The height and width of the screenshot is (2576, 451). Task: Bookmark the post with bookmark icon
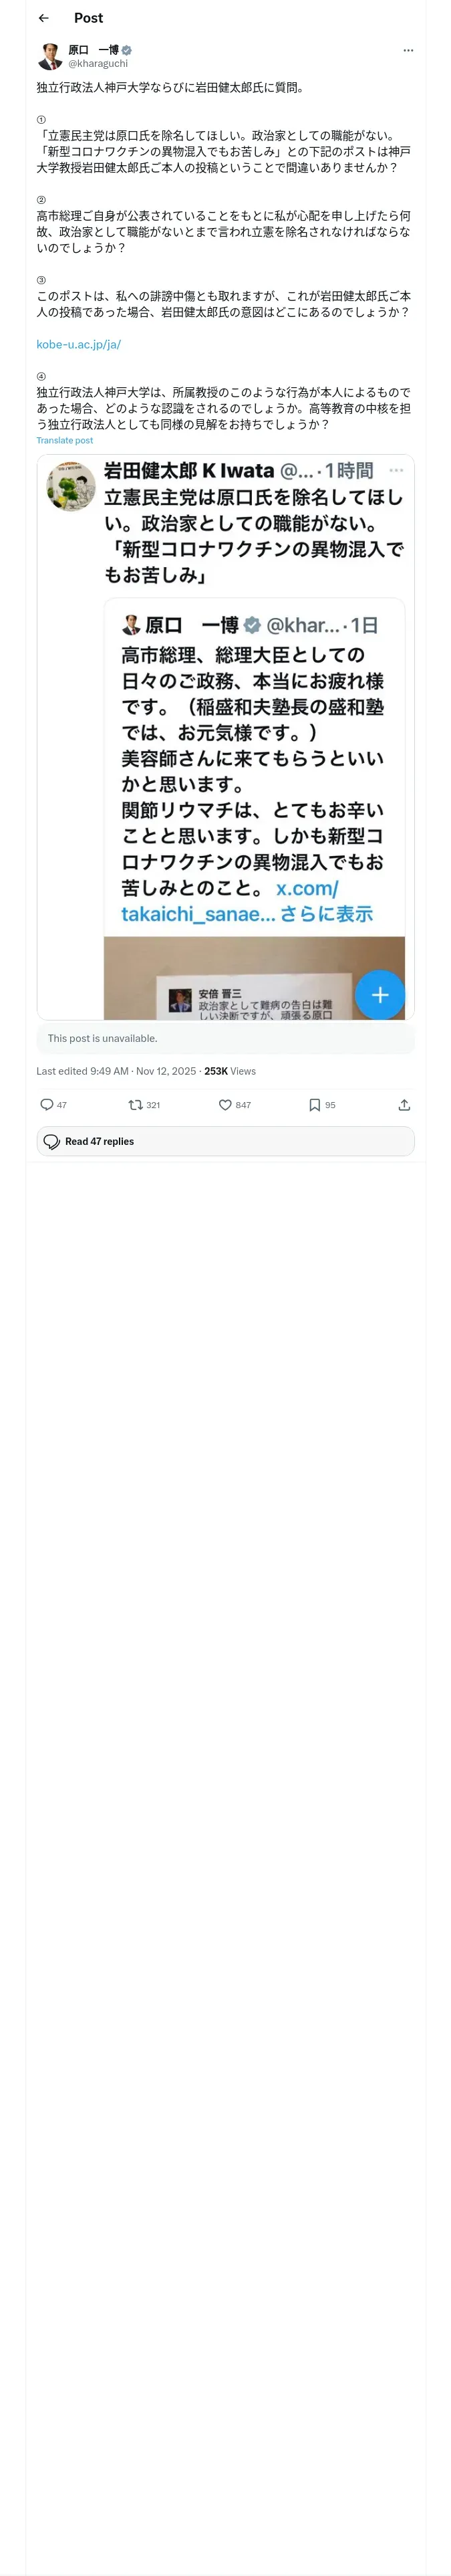[x=314, y=1104]
